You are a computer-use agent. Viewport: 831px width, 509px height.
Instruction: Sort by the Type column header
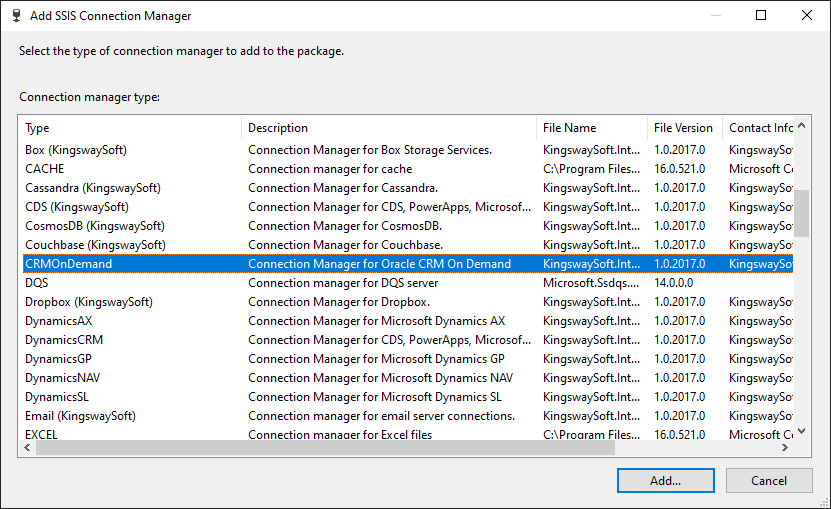click(x=130, y=128)
